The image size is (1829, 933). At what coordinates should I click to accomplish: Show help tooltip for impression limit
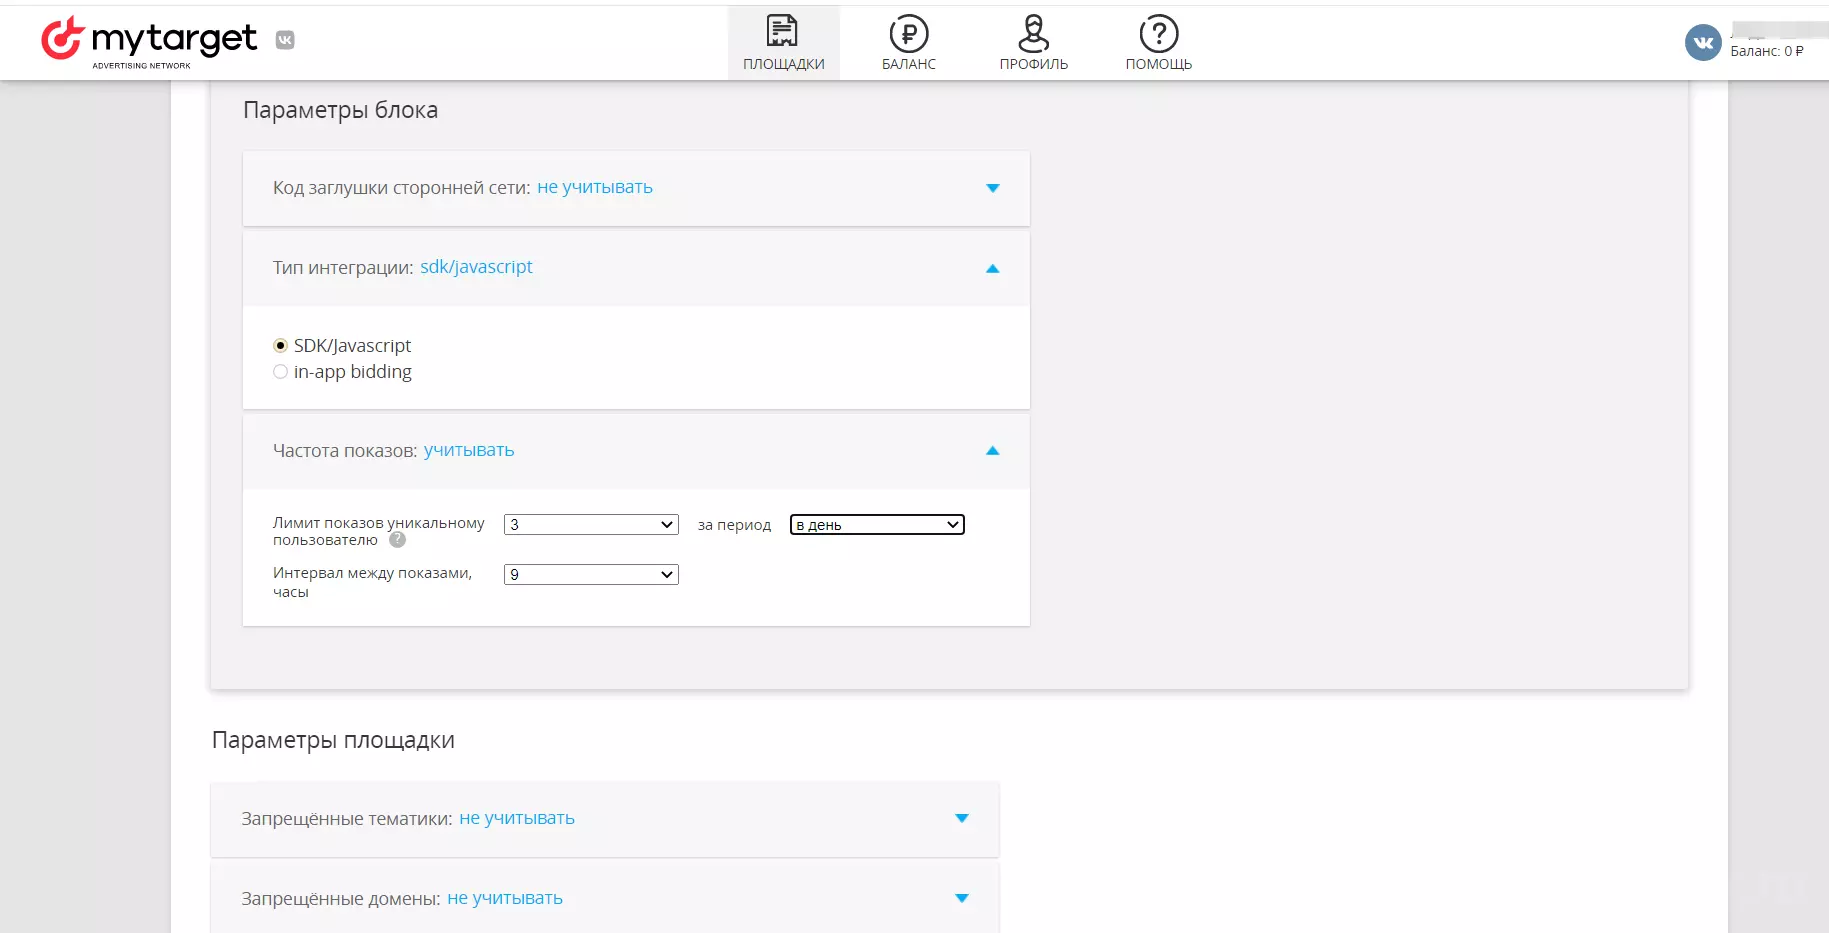[397, 540]
